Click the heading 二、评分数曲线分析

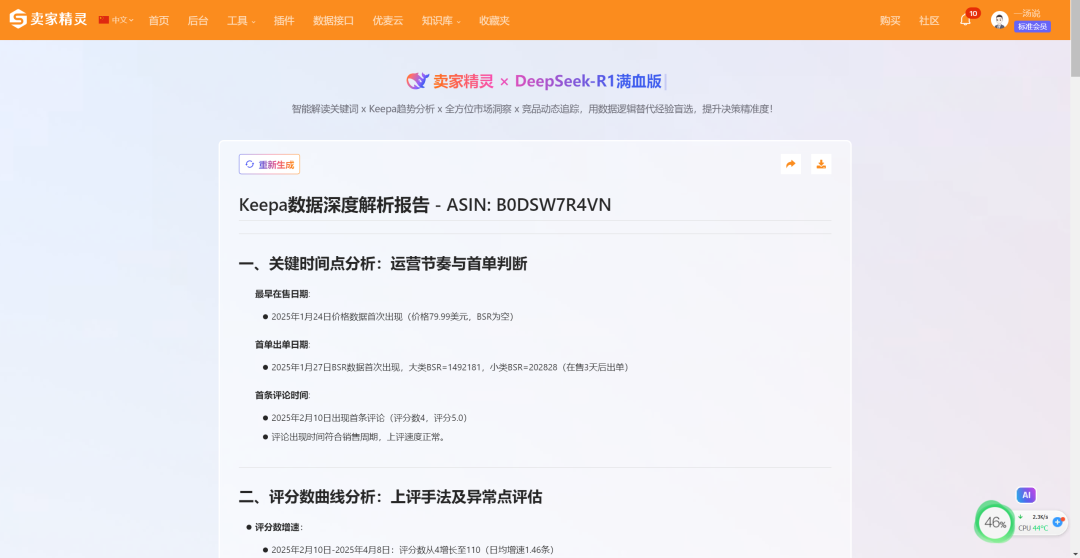coord(391,497)
